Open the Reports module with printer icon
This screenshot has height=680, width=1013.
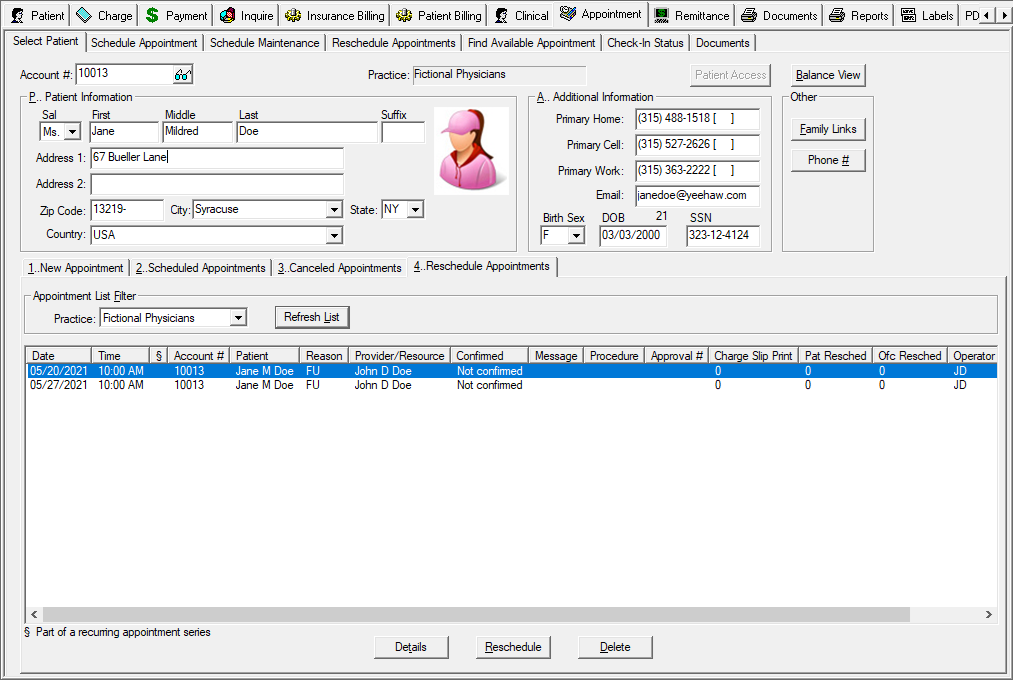coord(858,15)
